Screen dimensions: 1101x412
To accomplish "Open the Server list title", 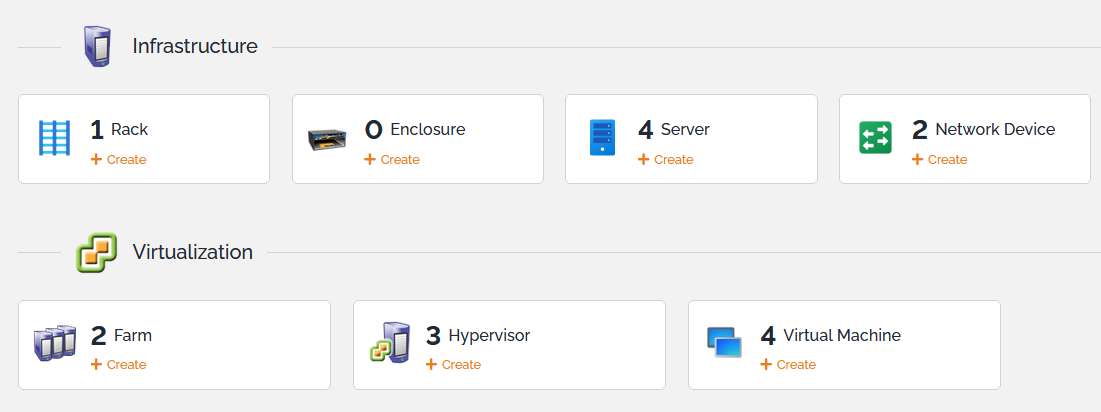I will pyautogui.click(x=685, y=129).
